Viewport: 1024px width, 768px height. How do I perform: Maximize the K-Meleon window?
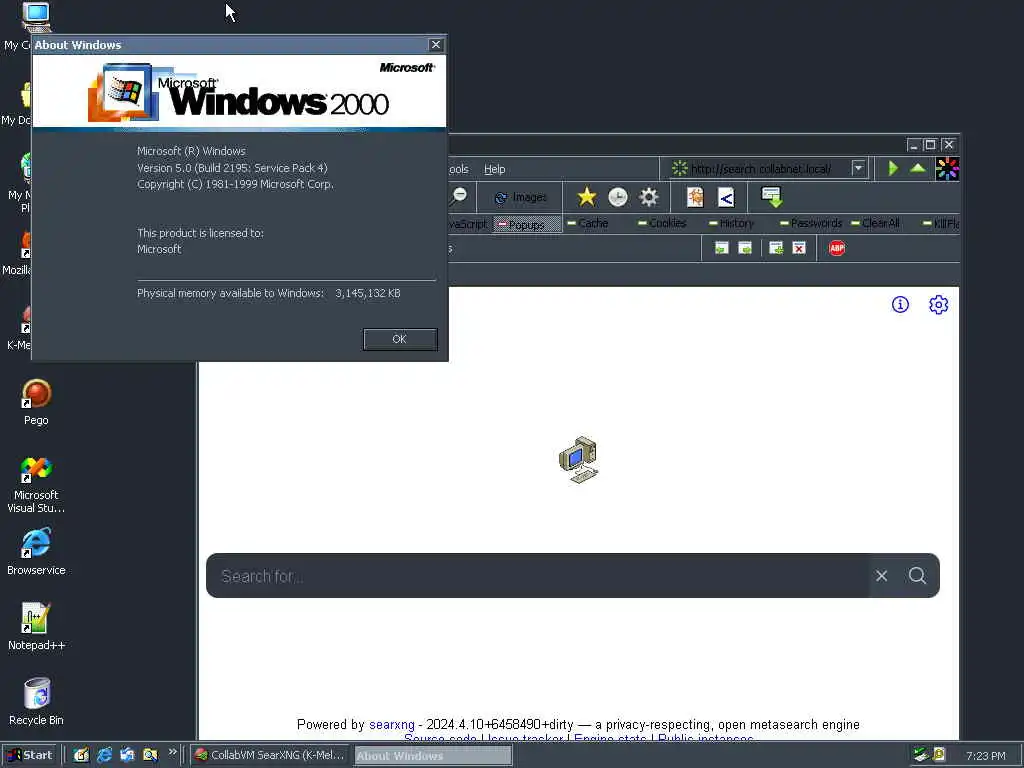click(931, 144)
